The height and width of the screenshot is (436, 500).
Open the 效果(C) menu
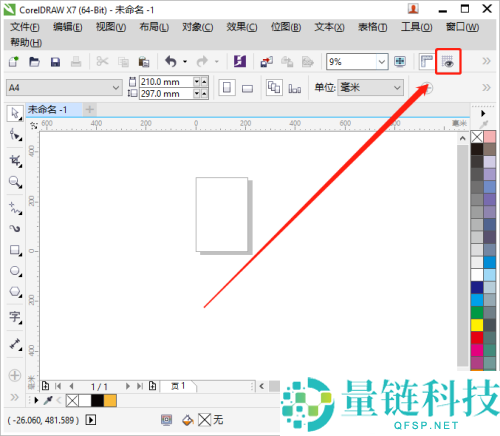pos(242,27)
